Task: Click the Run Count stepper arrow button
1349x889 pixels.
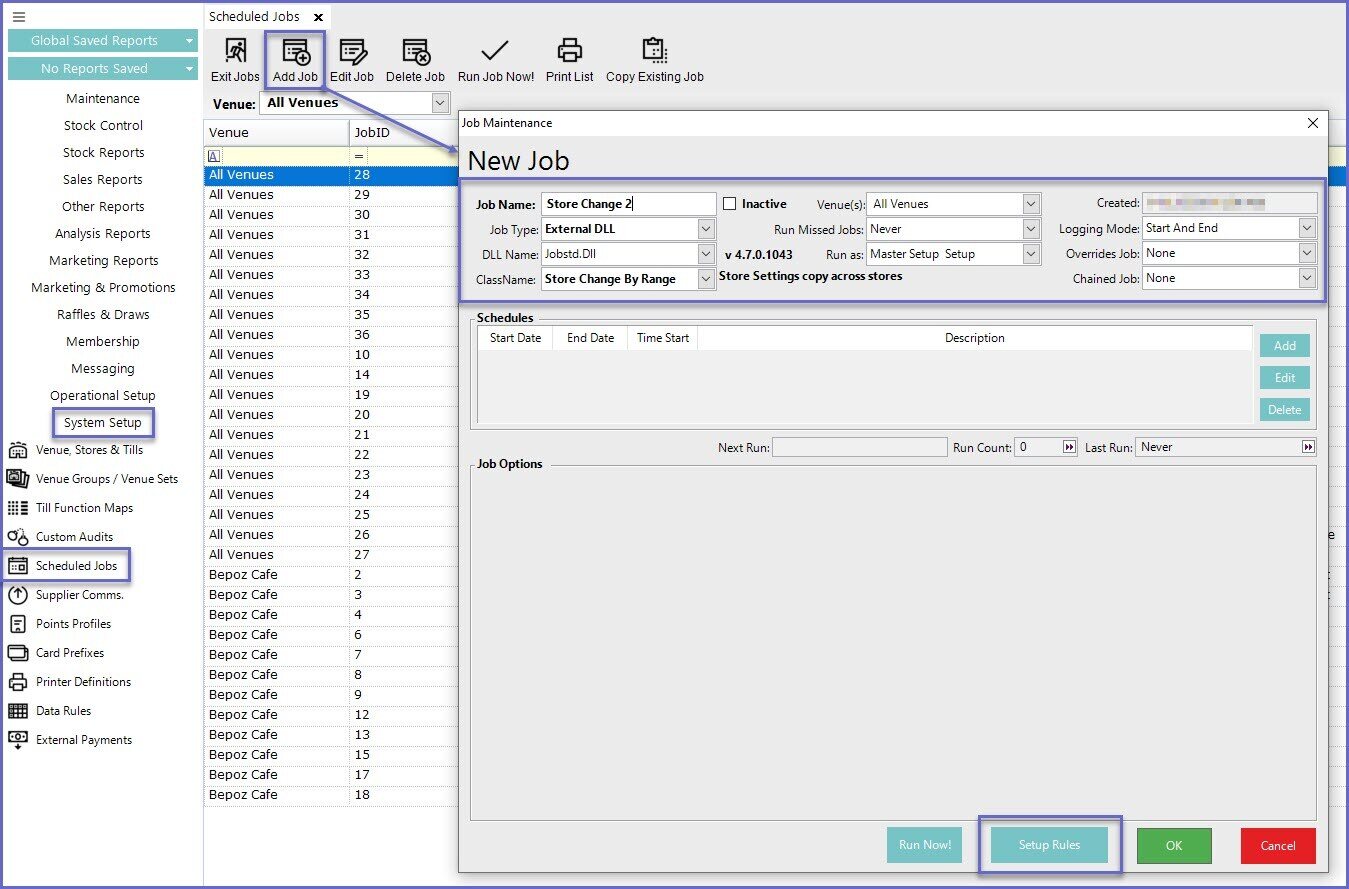Action: (x=1069, y=447)
